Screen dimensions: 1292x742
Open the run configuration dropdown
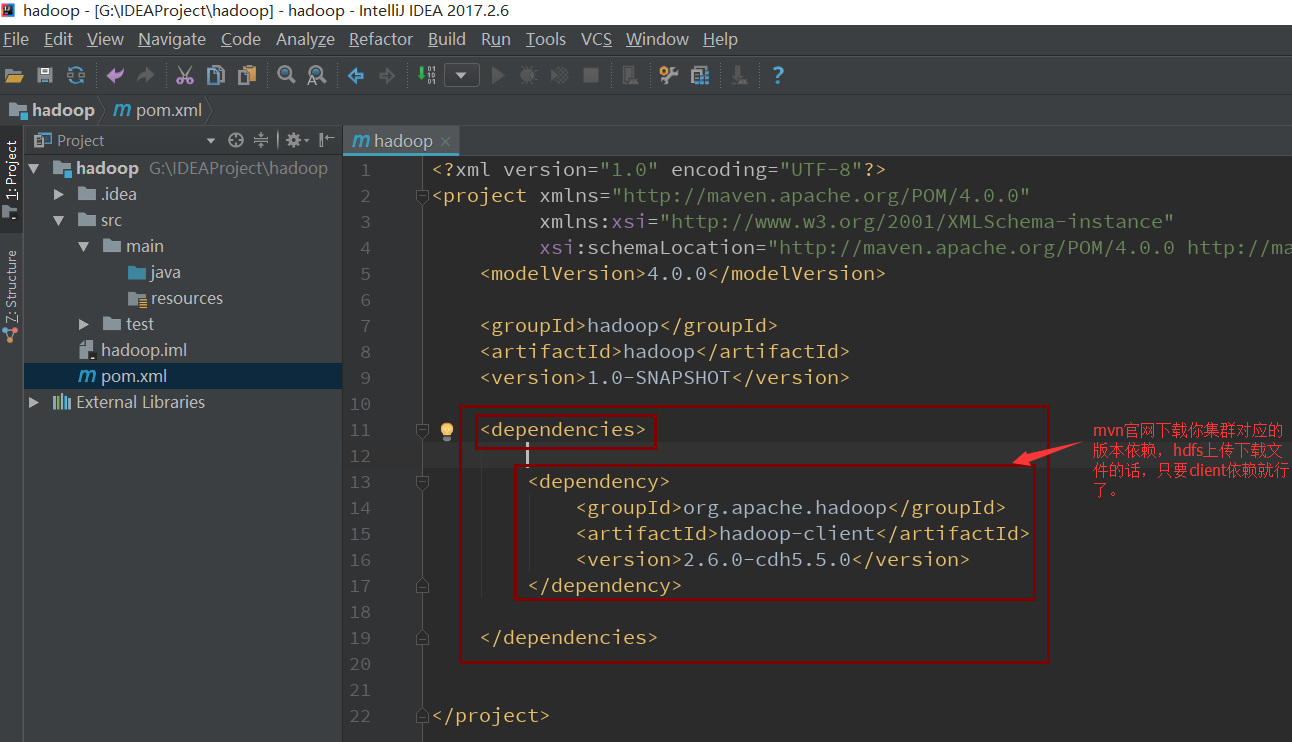(x=462, y=75)
